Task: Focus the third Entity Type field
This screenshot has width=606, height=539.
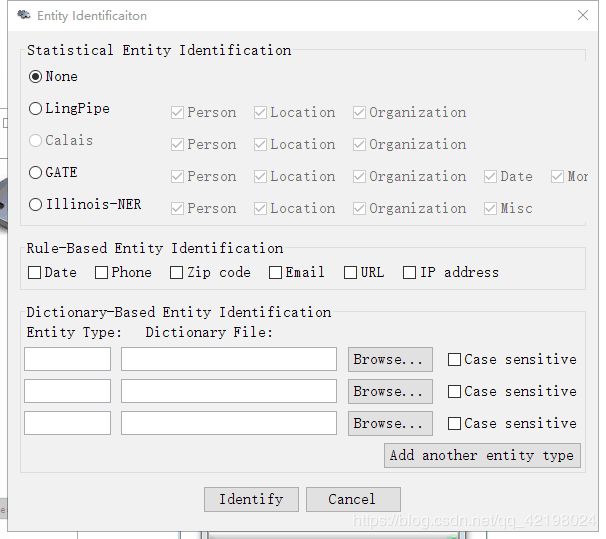Action: point(67,423)
